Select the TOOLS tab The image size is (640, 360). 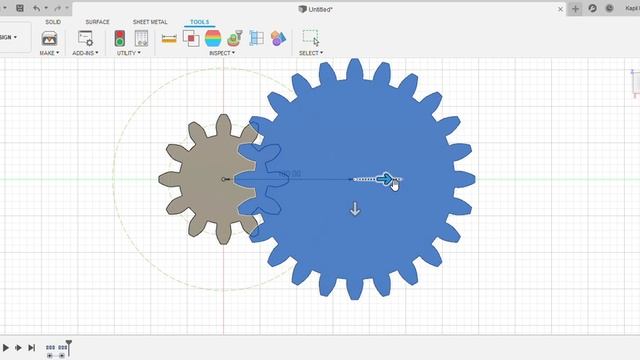(x=200, y=22)
